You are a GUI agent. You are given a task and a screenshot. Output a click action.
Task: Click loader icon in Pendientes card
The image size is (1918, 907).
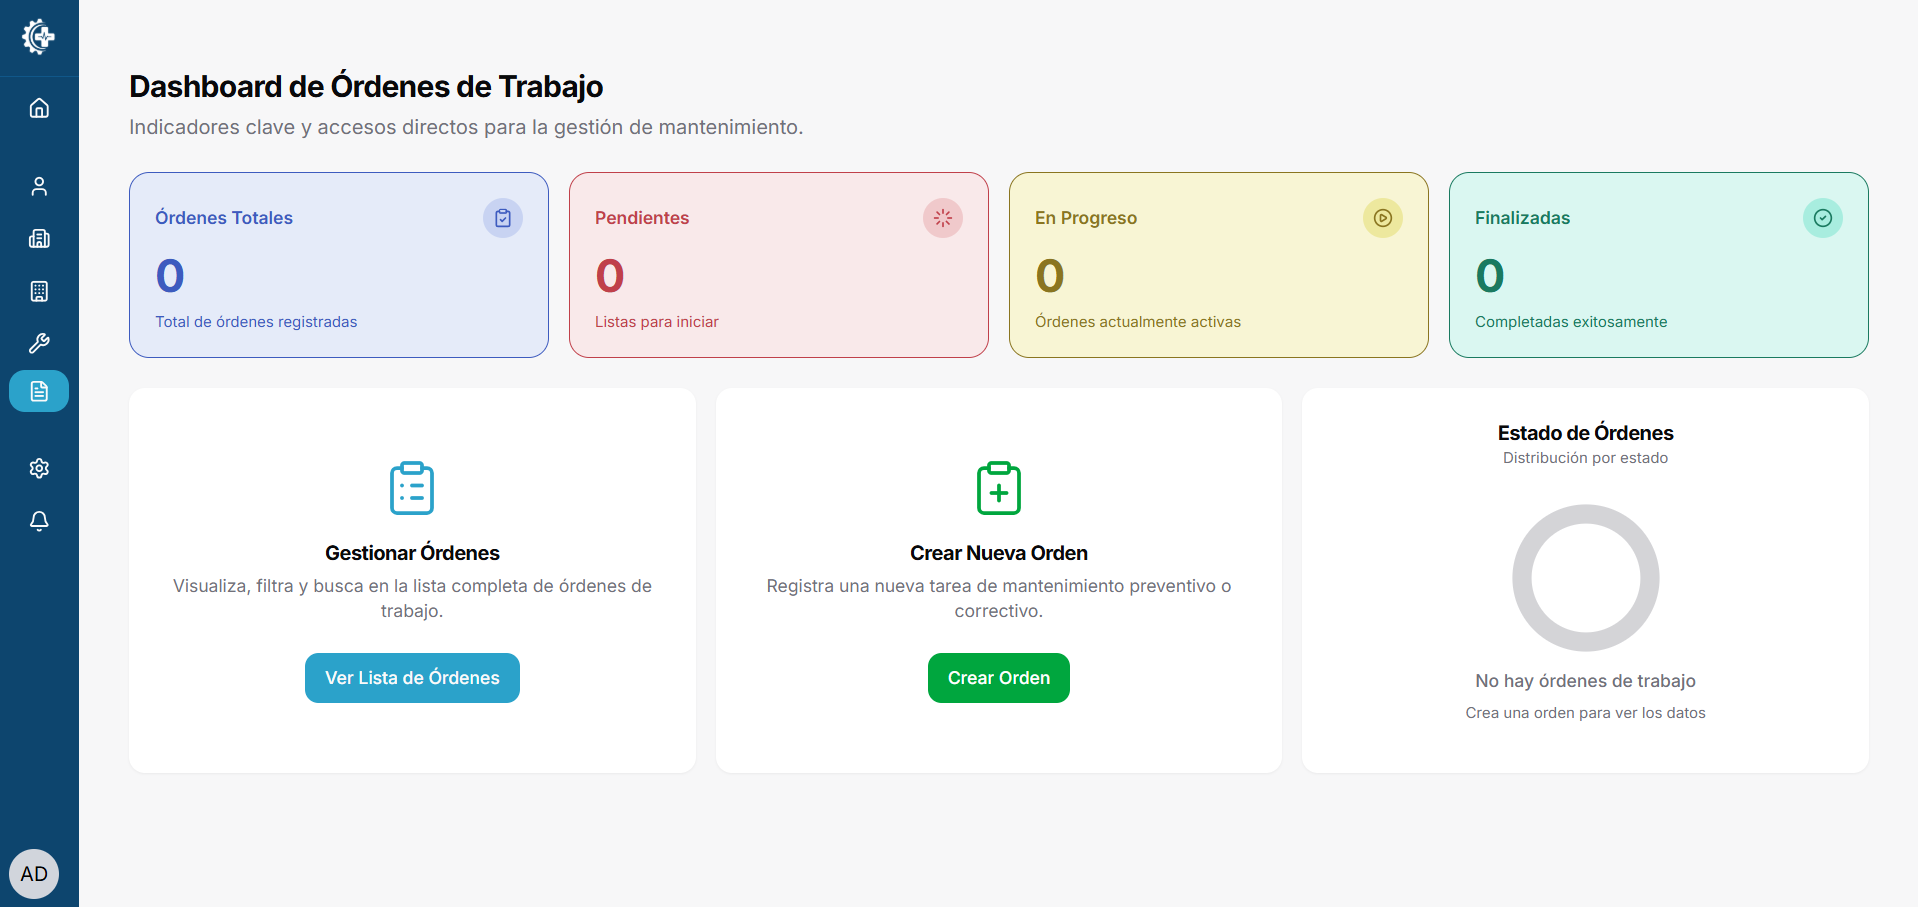coord(943,218)
